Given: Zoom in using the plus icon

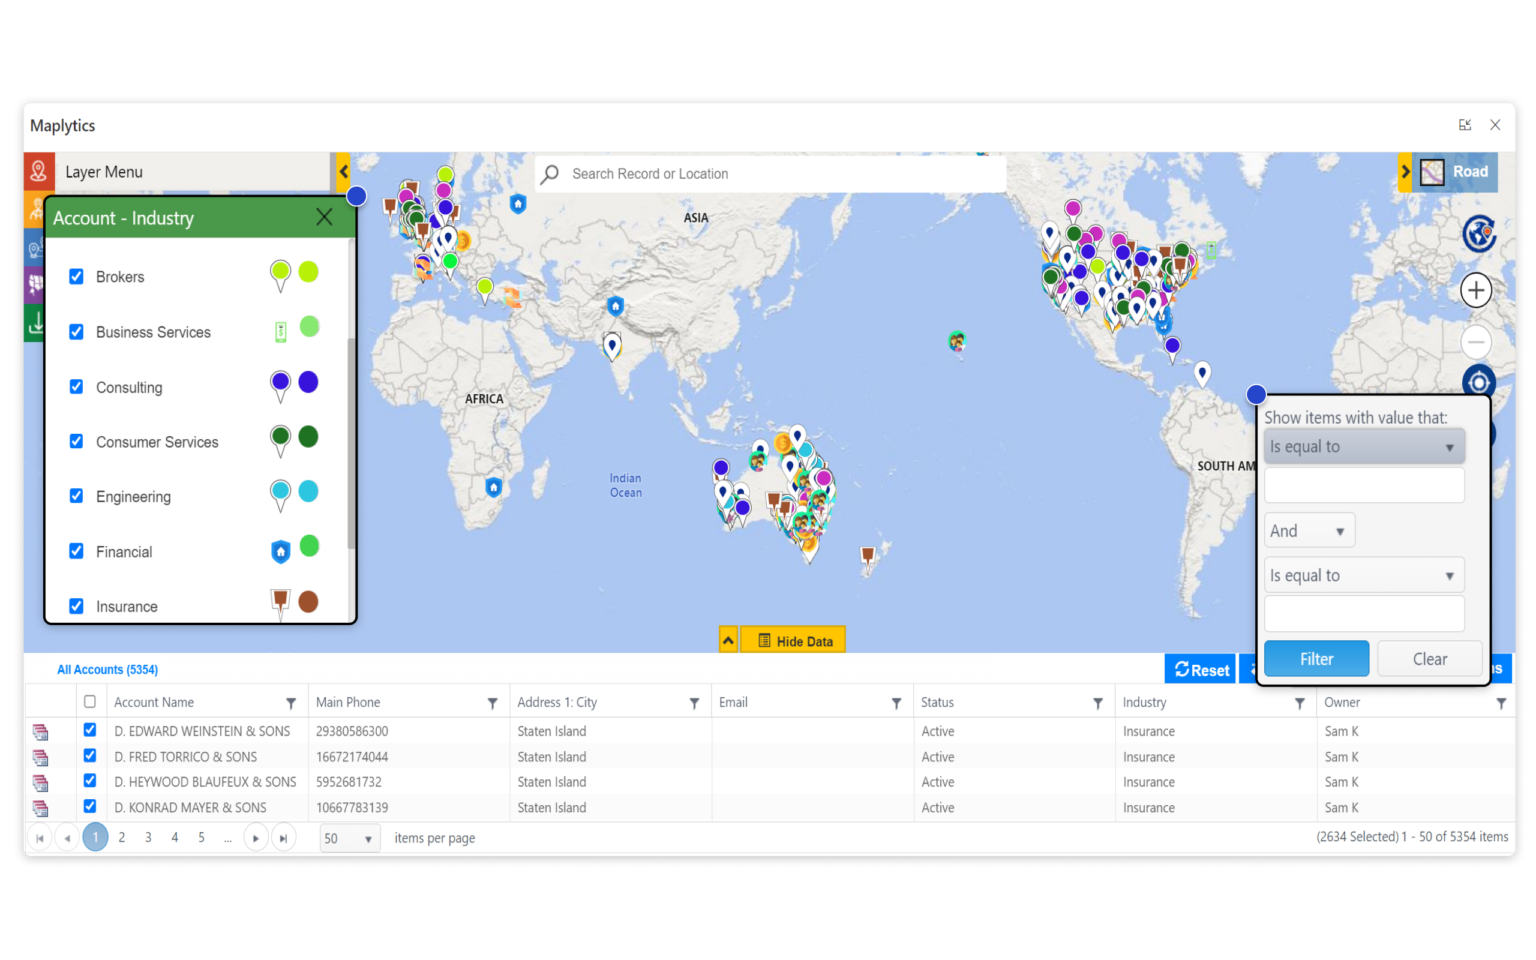Looking at the screenshot, I should click(1476, 290).
